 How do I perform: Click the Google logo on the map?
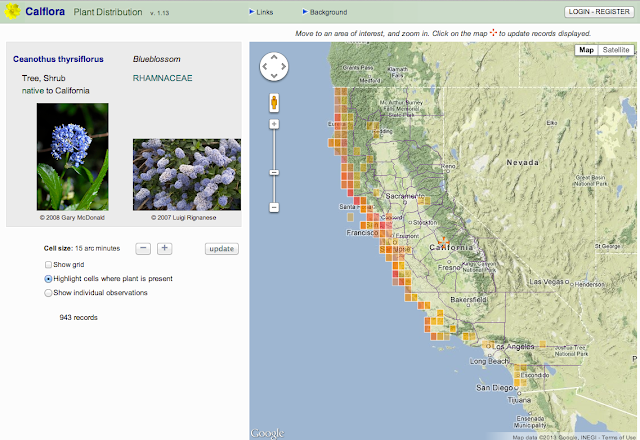[x=267, y=433]
